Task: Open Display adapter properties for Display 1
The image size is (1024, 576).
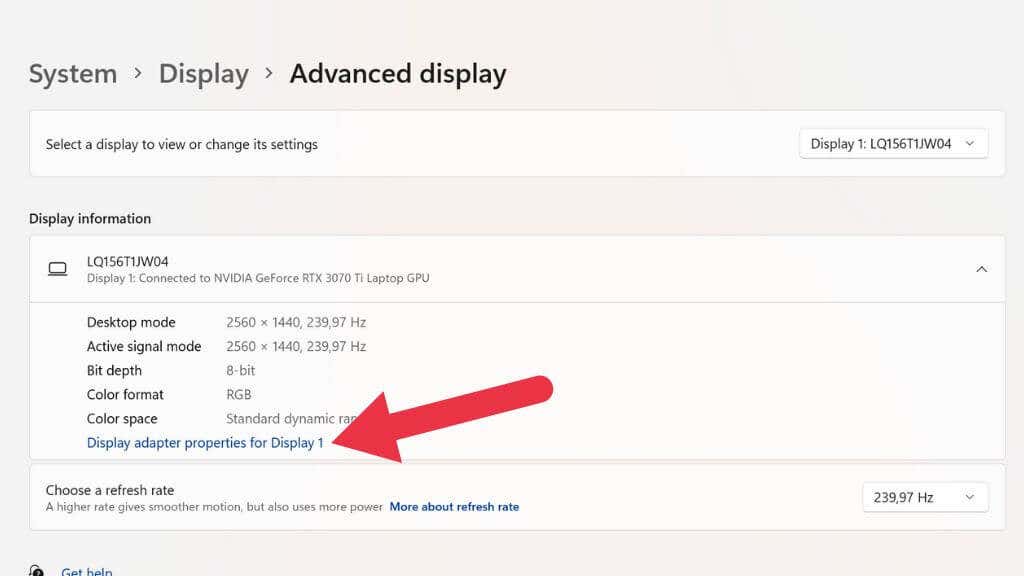Action: click(x=203, y=442)
